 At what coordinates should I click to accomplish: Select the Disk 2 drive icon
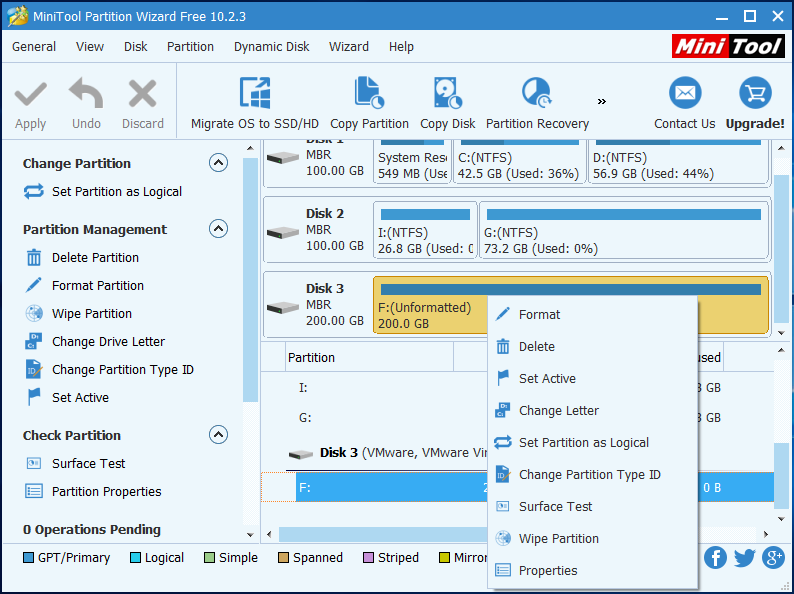[x=283, y=233]
